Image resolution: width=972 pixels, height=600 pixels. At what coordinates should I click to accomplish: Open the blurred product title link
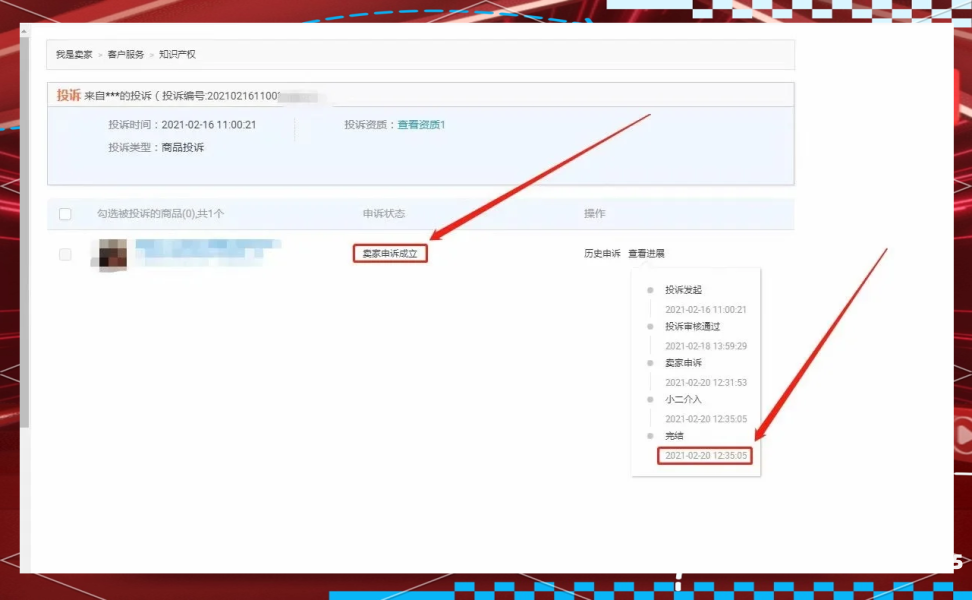(x=207, y=245)
